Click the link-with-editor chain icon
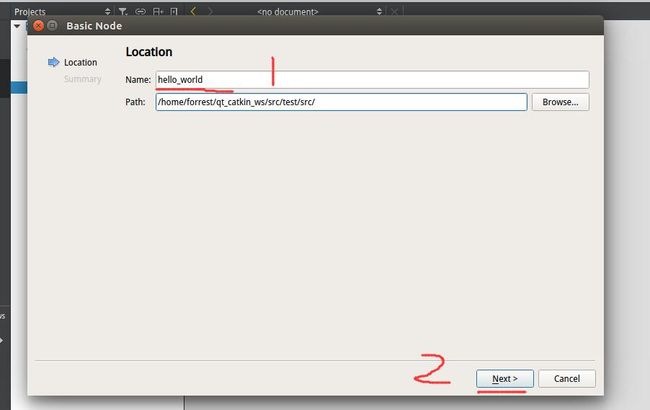 pyautogui.click(x=140, y=11)
